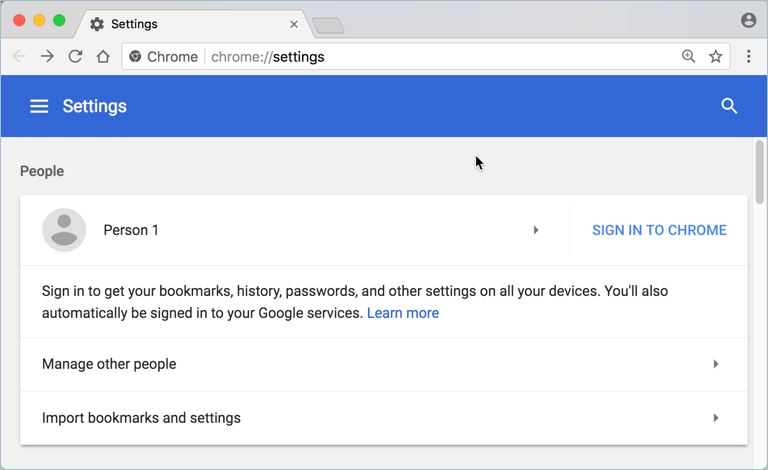Image resolution: width=768 pixels, height=470 pixels.
Task: Click the Settings title in blue header
Action: 95,106
